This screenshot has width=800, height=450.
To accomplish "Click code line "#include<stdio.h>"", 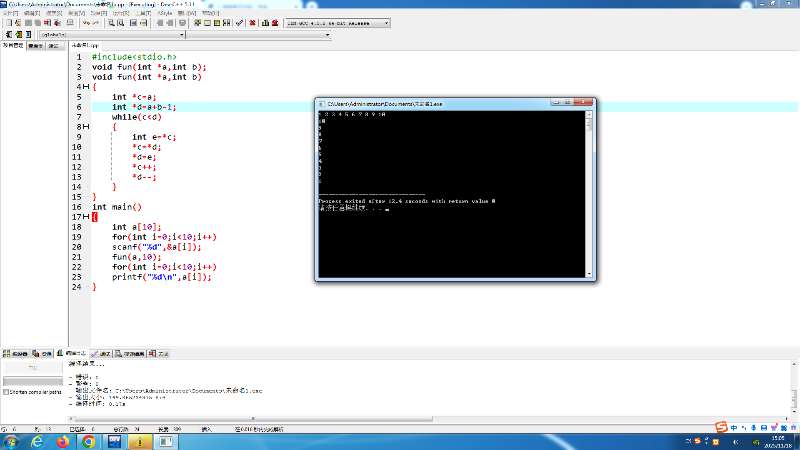I will point(134,57).
